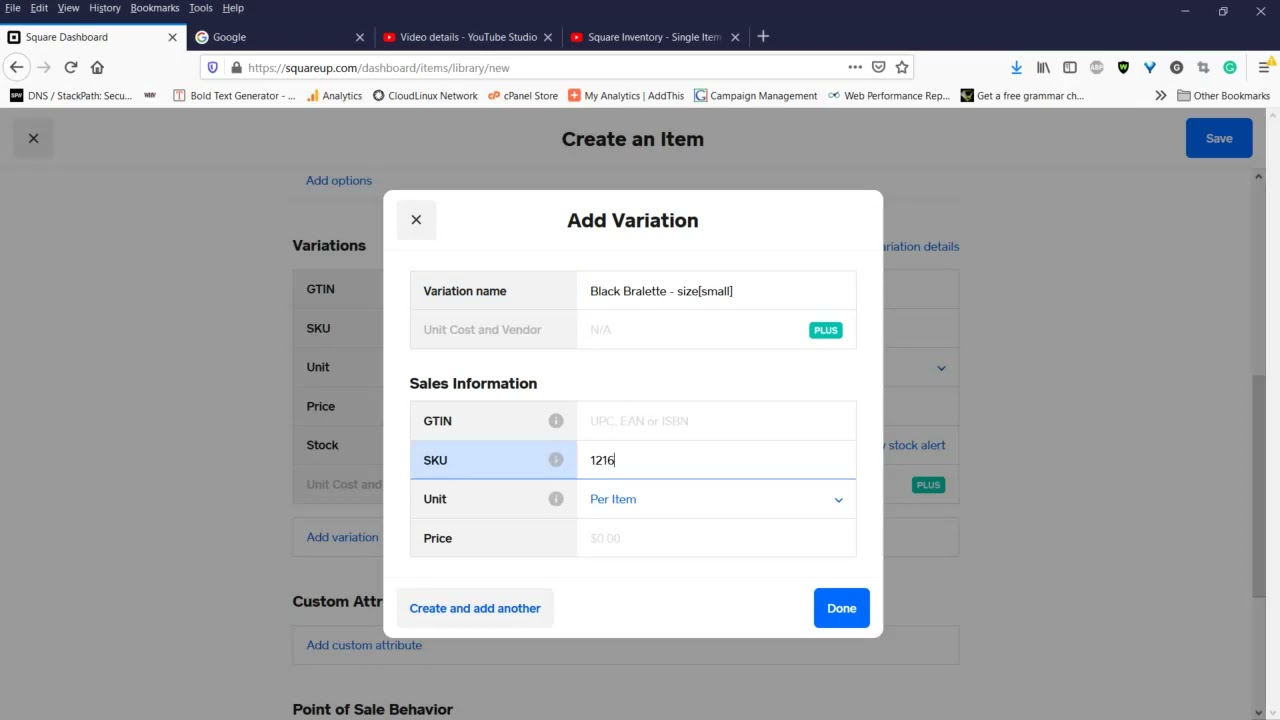
Task: Click the Unit info icon
Action: point(556,499)
